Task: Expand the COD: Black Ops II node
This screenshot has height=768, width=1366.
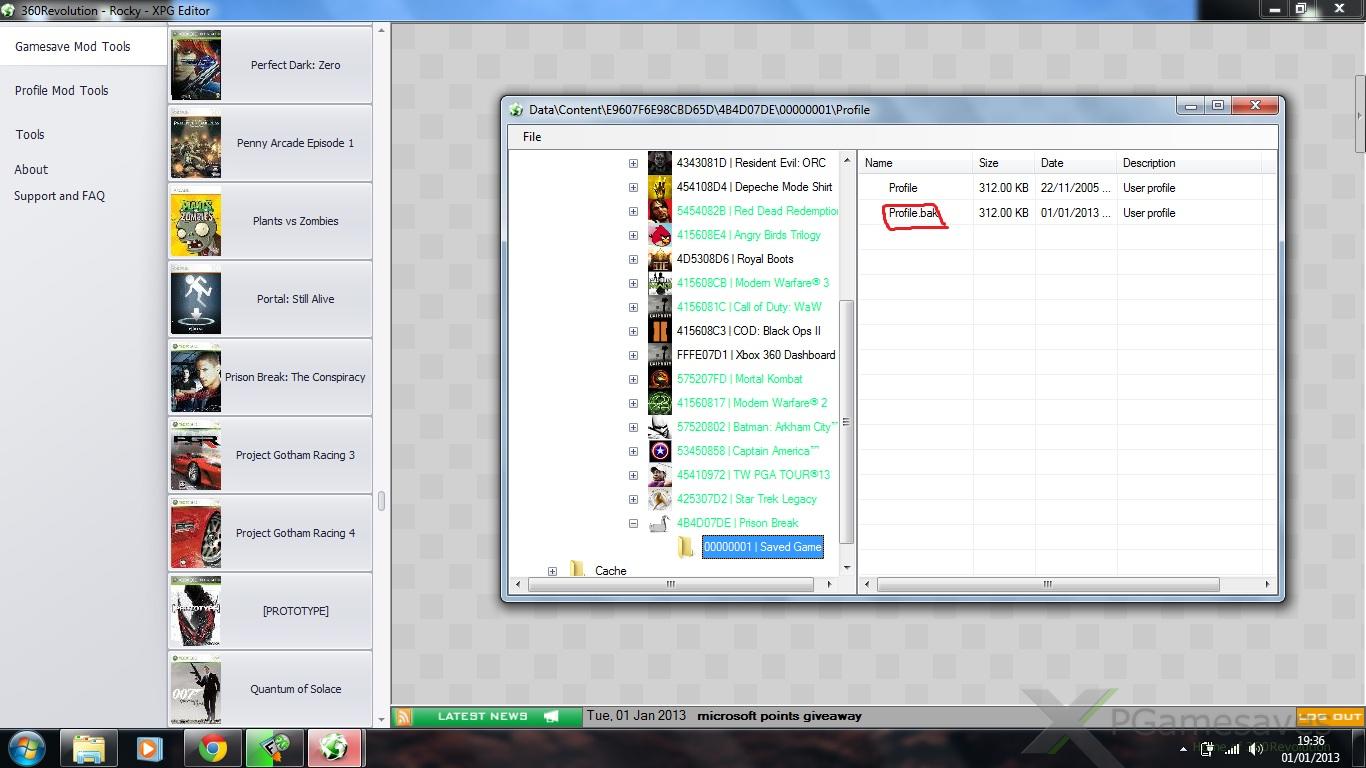Action: point(633,331)
